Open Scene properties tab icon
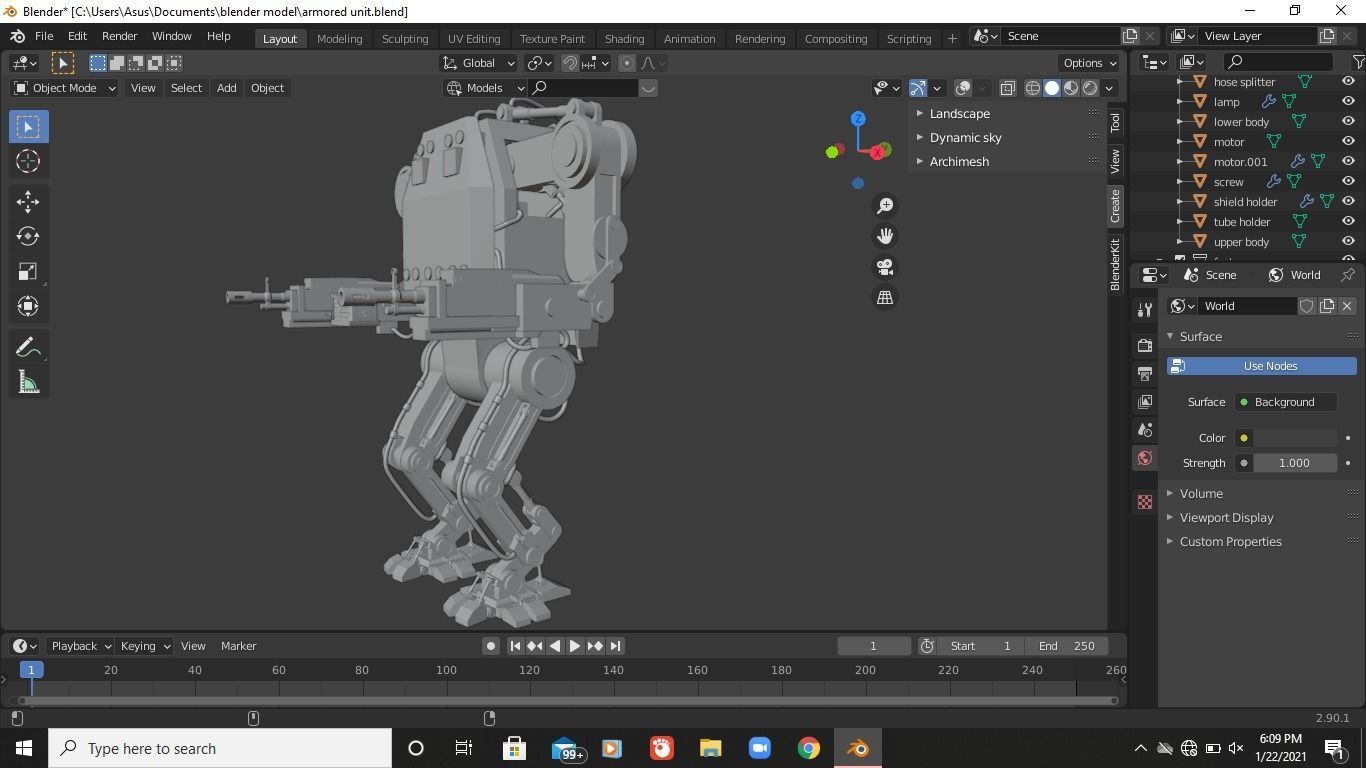Image resolution: width=1366 pixels, height=768 pixels. [x=1145, y=429]
